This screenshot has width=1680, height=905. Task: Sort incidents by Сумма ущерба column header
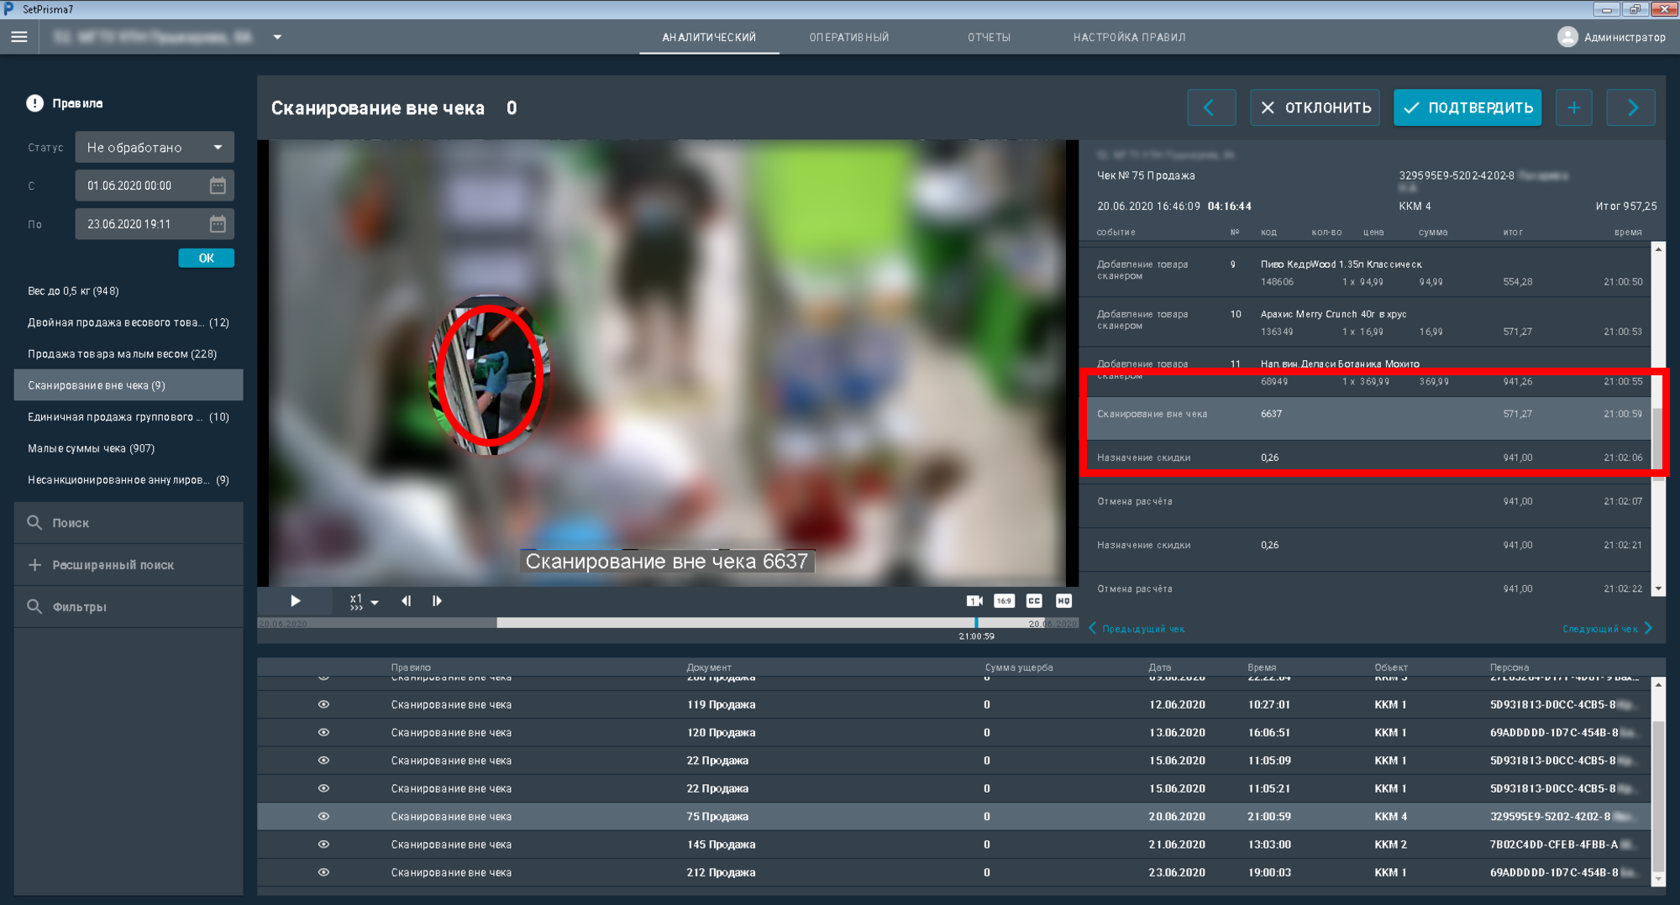point(1019,667)
